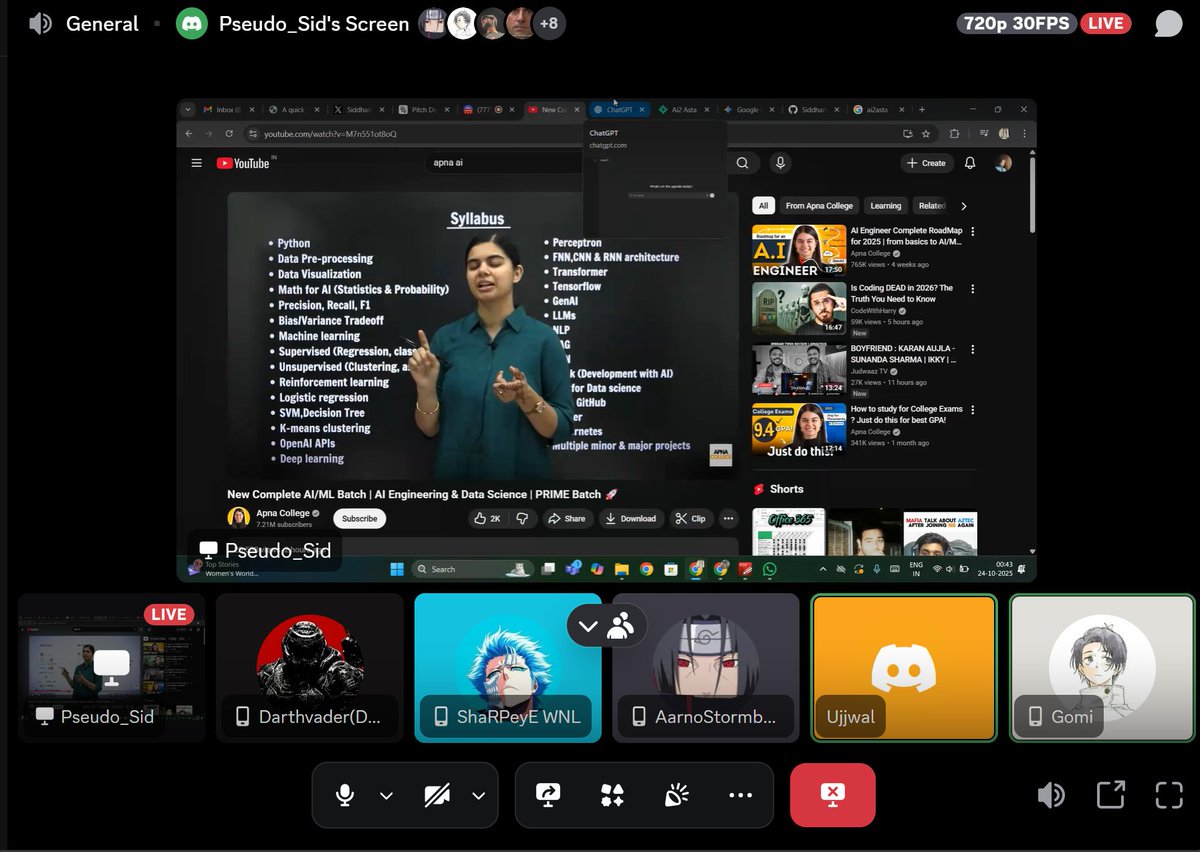Click the YouTube logo

(x=245, y=163)
